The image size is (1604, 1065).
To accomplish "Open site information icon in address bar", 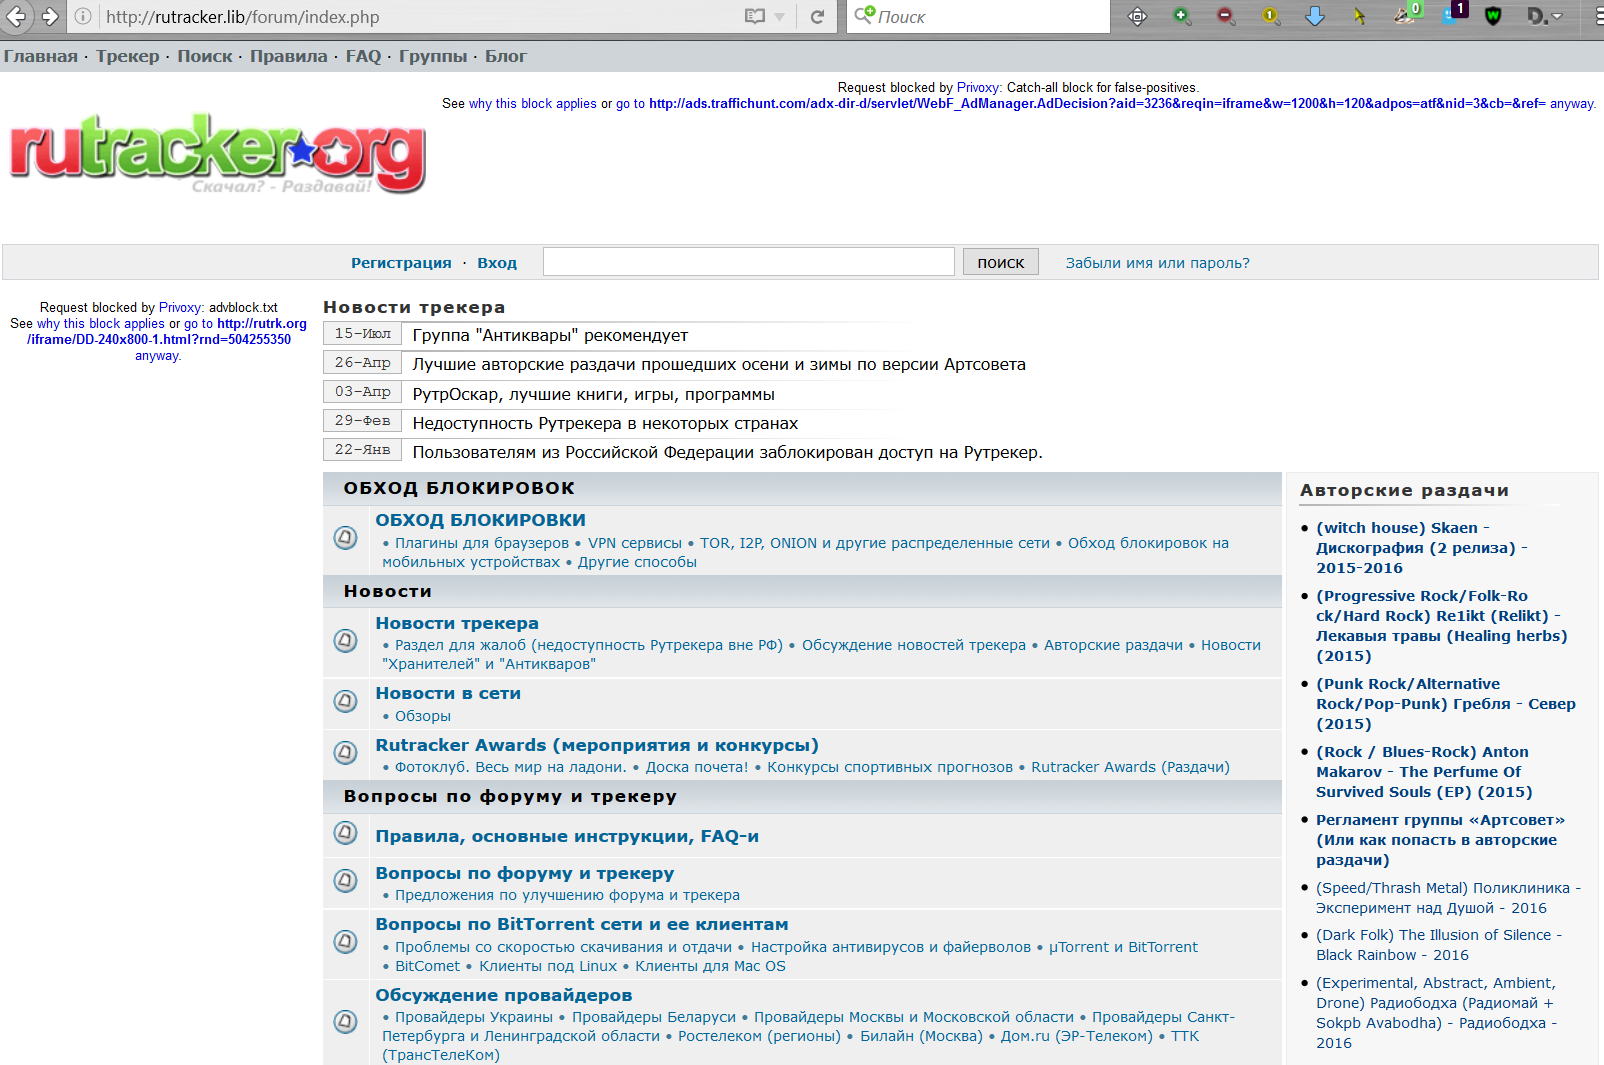I will [x=84, y=16].
